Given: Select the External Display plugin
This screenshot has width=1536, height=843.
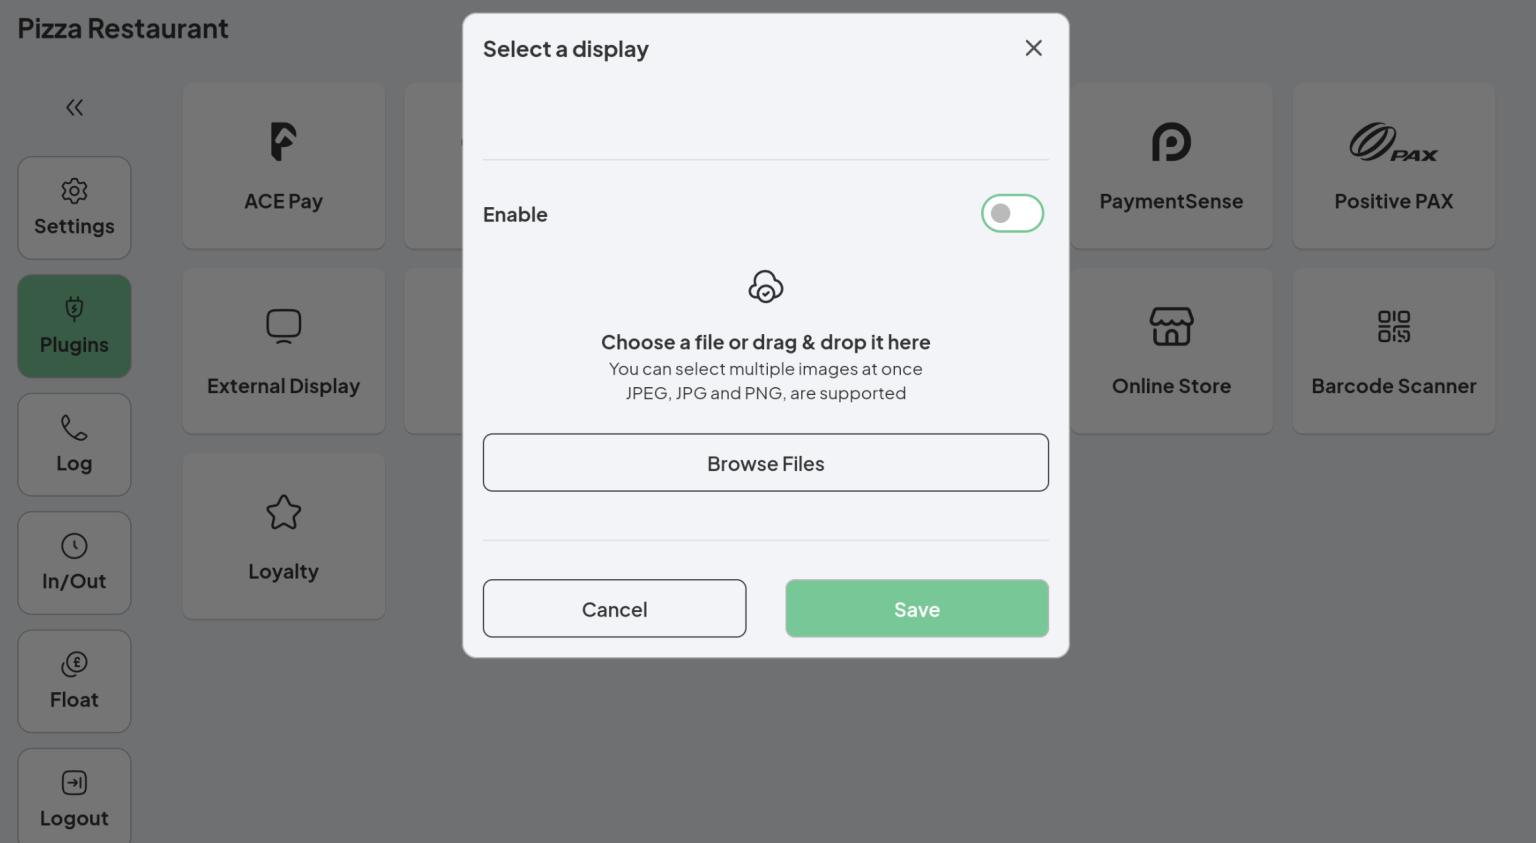Looking at the screenshot, I should tap(283, 350).
